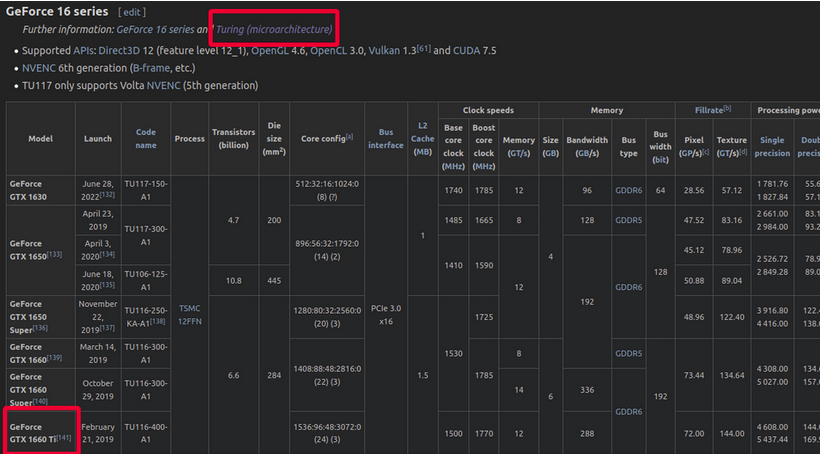Open the APIs link

click(x=84, y=51)
